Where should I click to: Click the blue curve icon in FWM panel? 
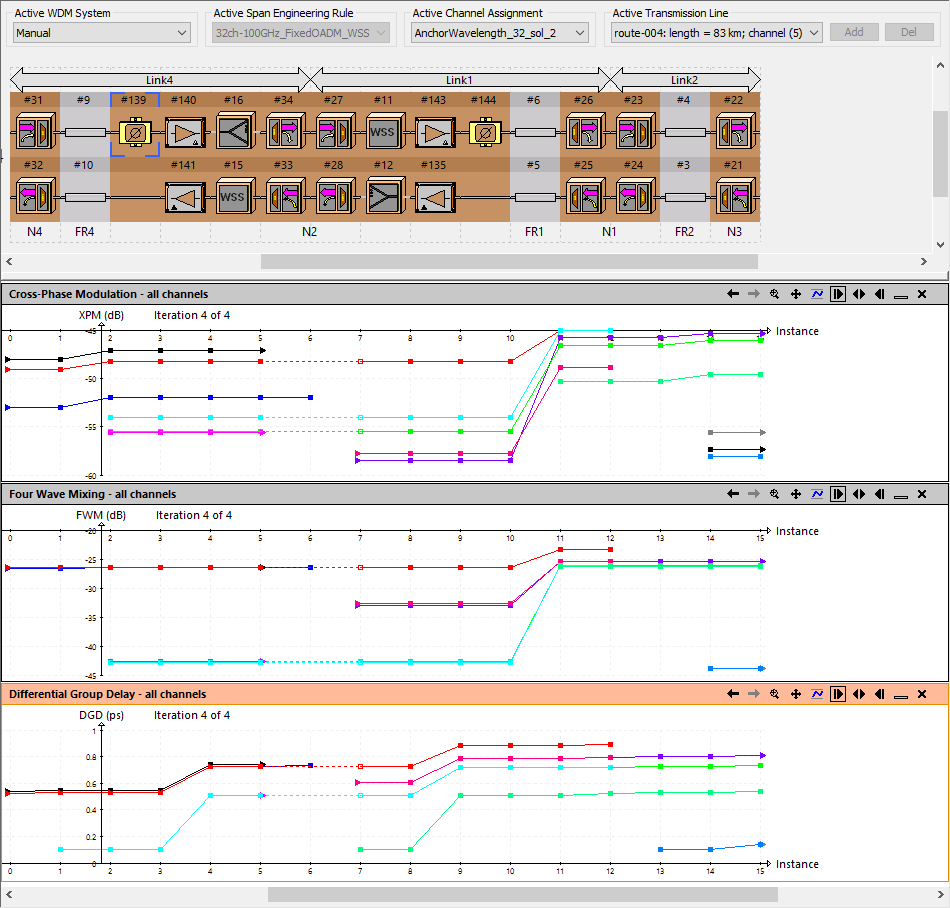coord(817,494)
